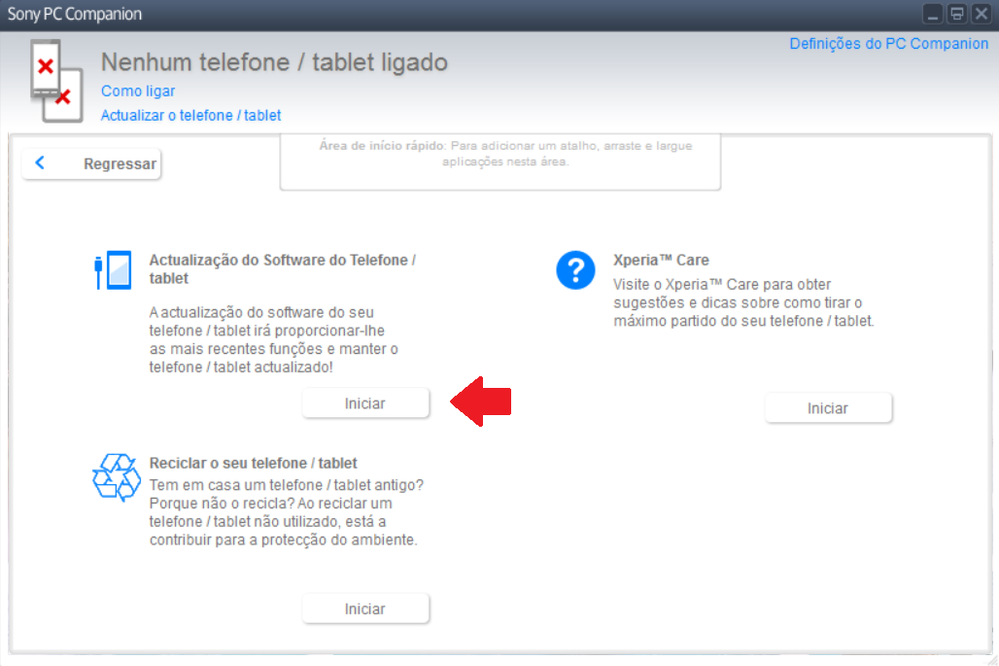Launch Iniciar for recycling your phone
The image size is (999, 666).
click(x=365, y=608)
